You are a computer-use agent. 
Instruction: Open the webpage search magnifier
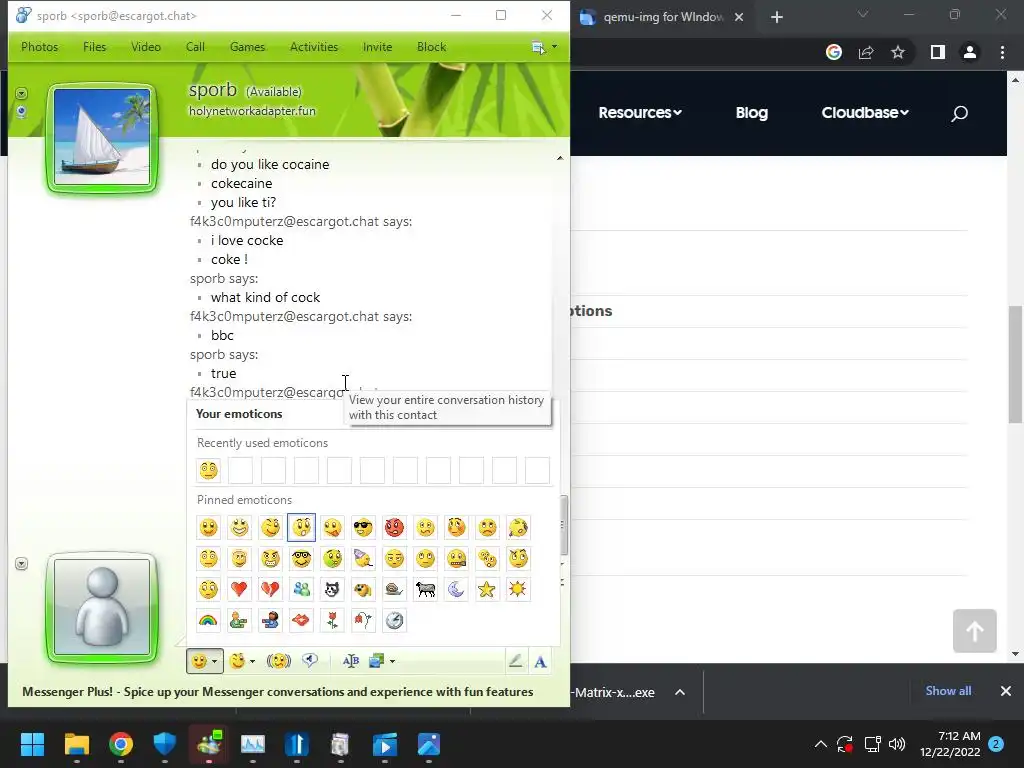click(x=959, y=114)
